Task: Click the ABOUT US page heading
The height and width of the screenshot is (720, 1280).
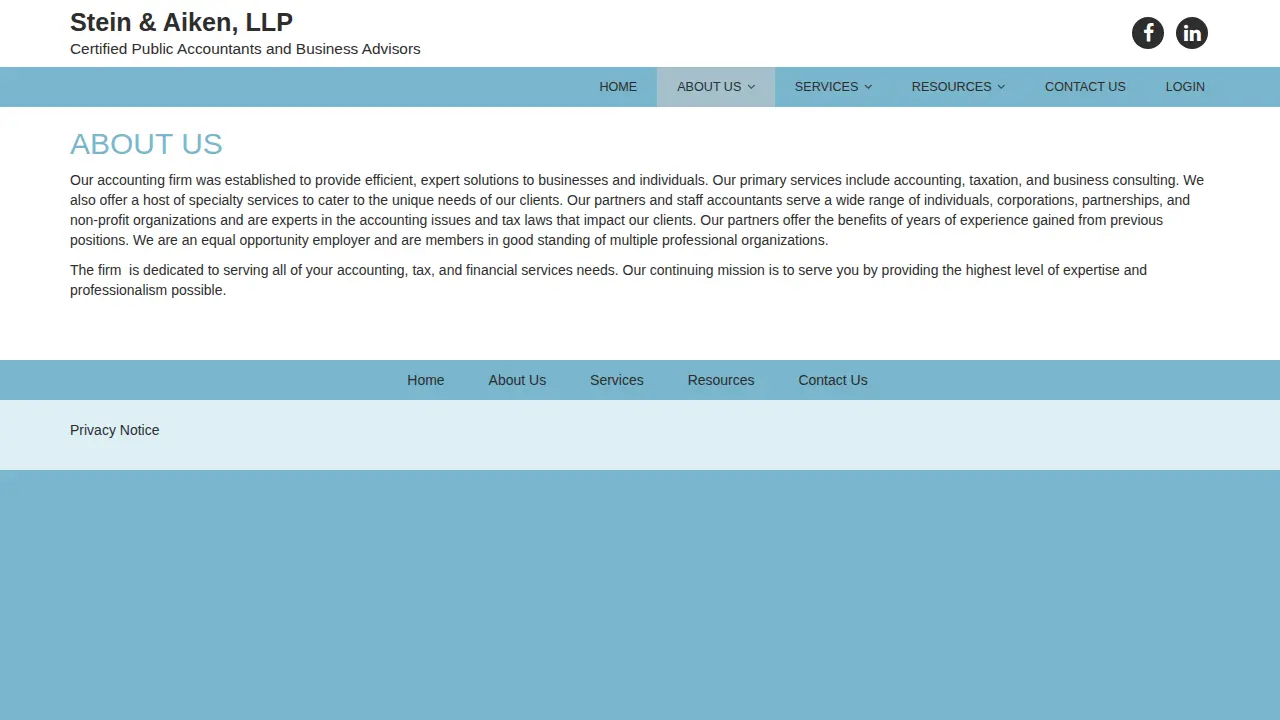Action: coord(146,144)
